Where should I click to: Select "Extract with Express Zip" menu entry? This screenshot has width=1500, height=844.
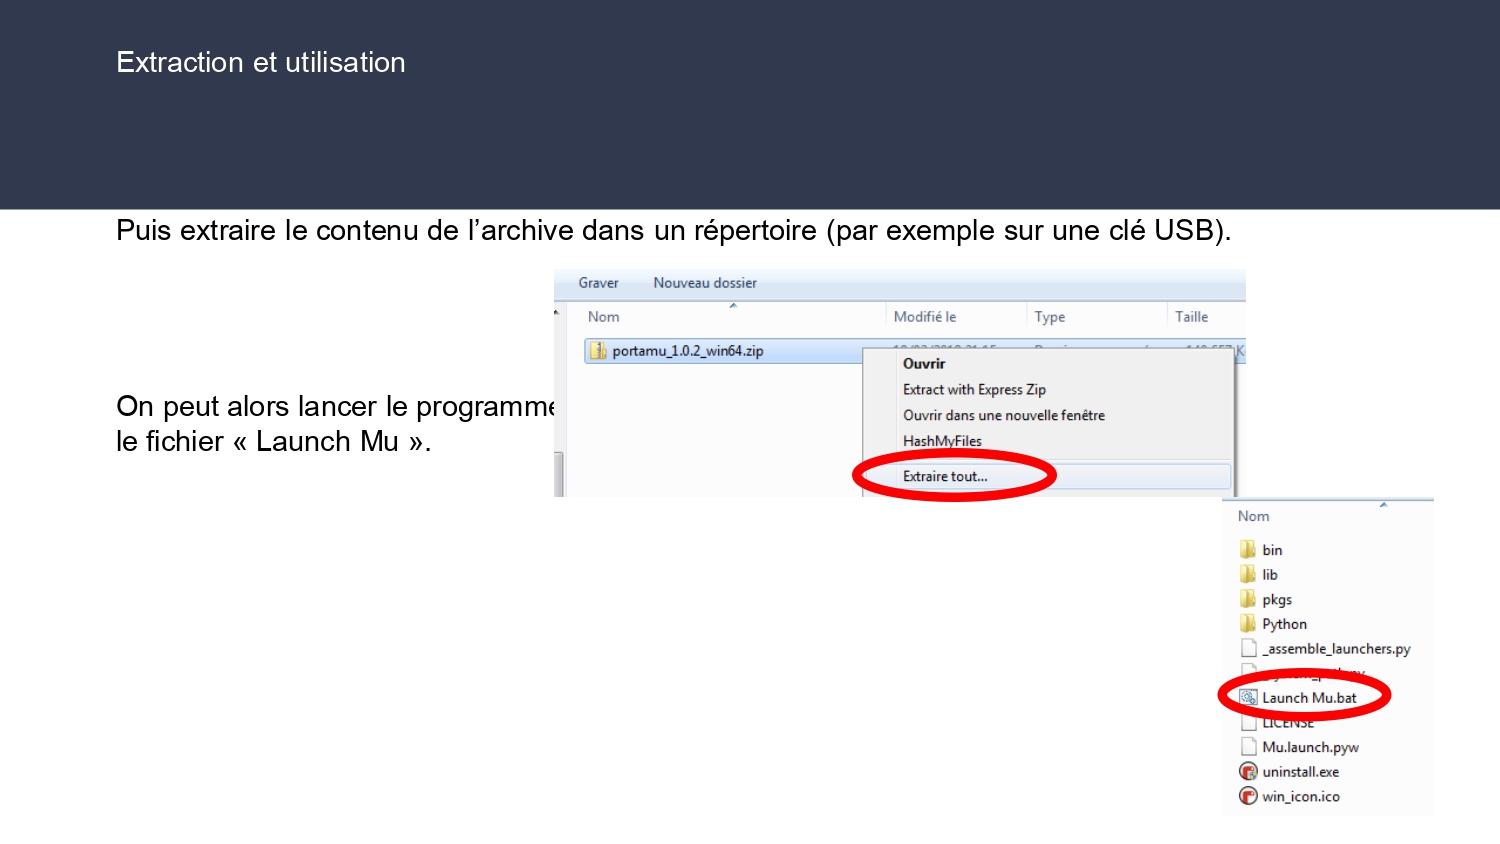[974, 390]
